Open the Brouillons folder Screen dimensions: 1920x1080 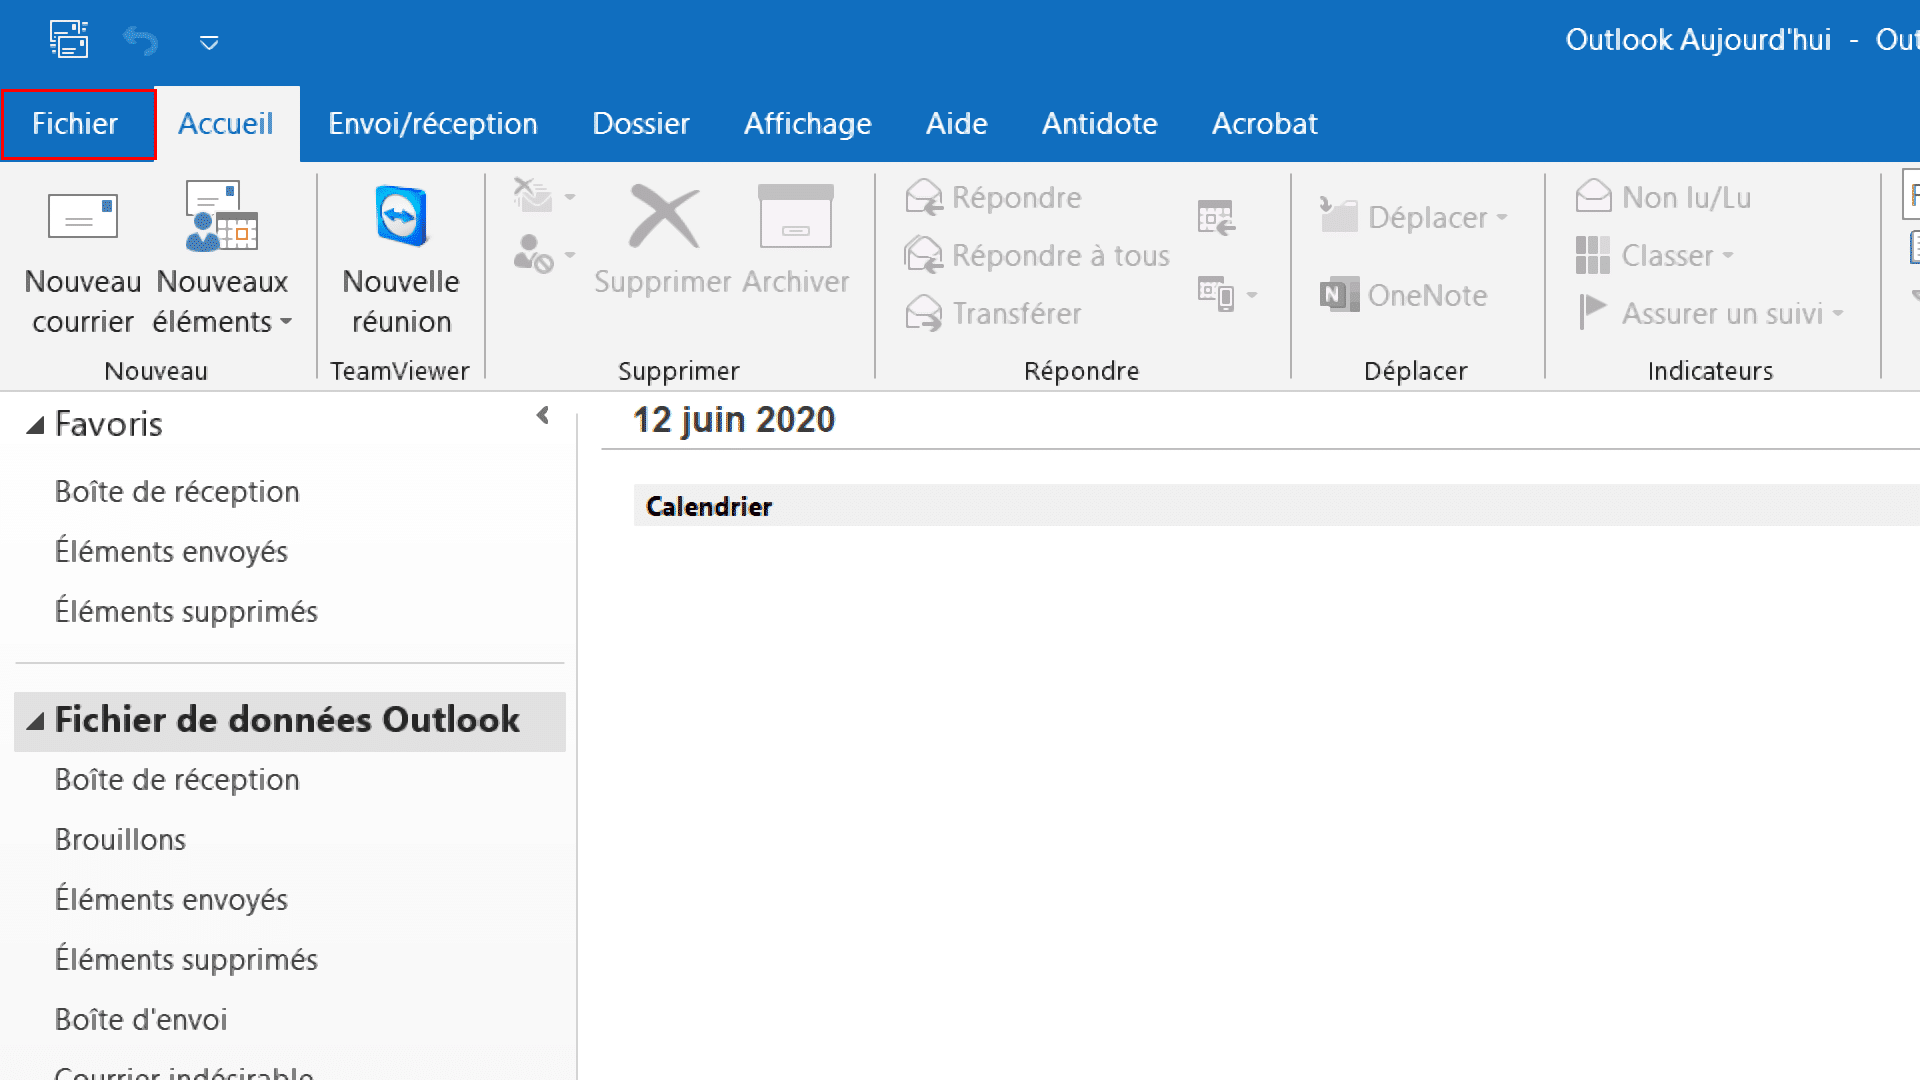[120, 840]
